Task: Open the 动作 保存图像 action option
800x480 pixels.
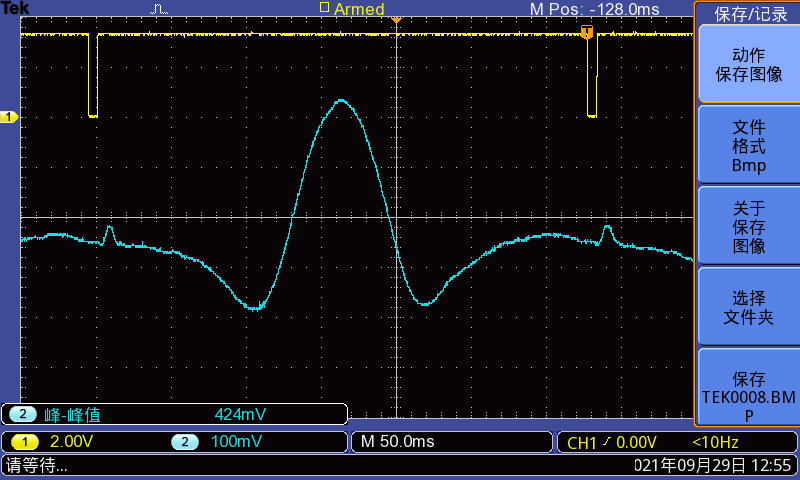Action: (748, 64)
